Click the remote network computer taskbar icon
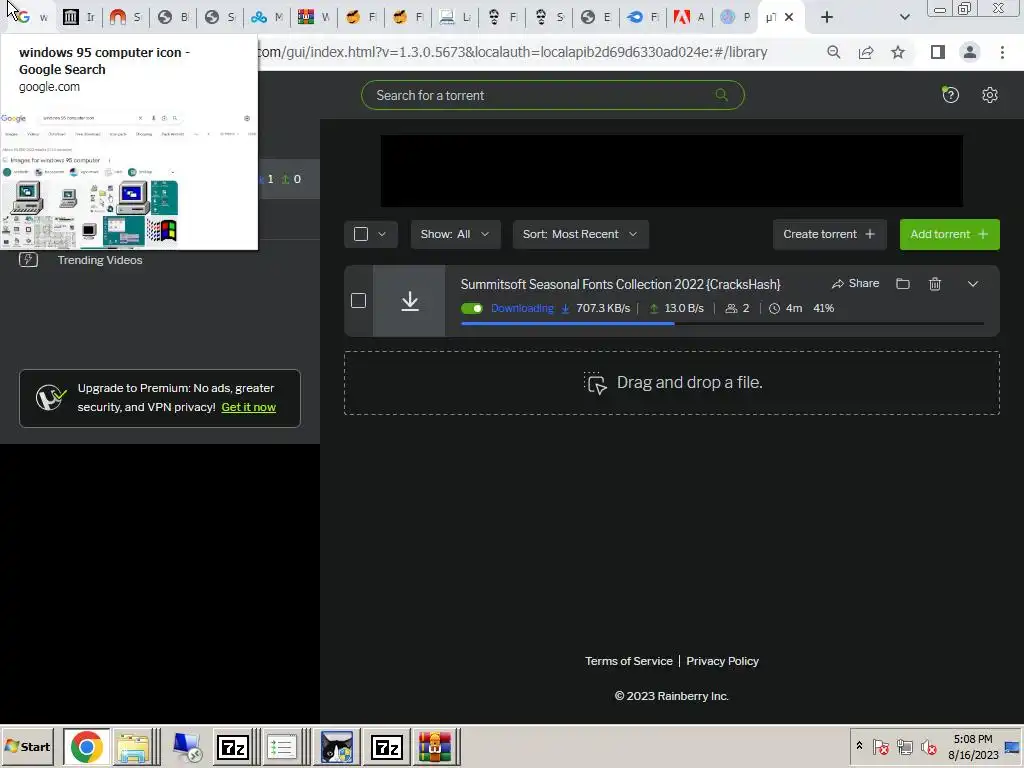The image size is (1024, 768). (x=187, y=747)
